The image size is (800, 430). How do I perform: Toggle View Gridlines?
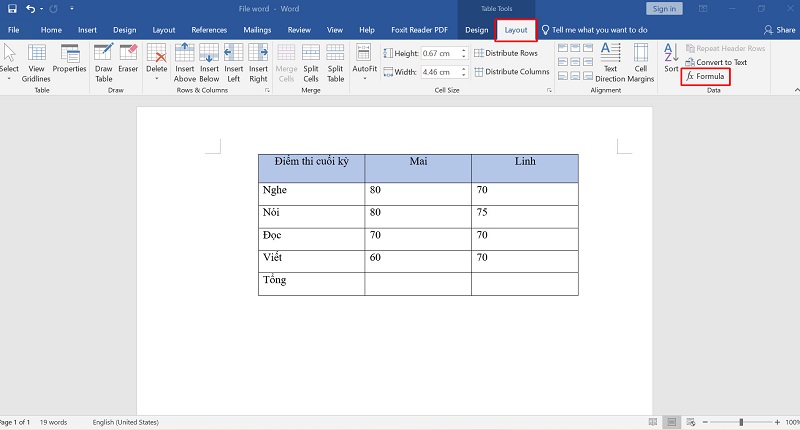tap(36, 62)
